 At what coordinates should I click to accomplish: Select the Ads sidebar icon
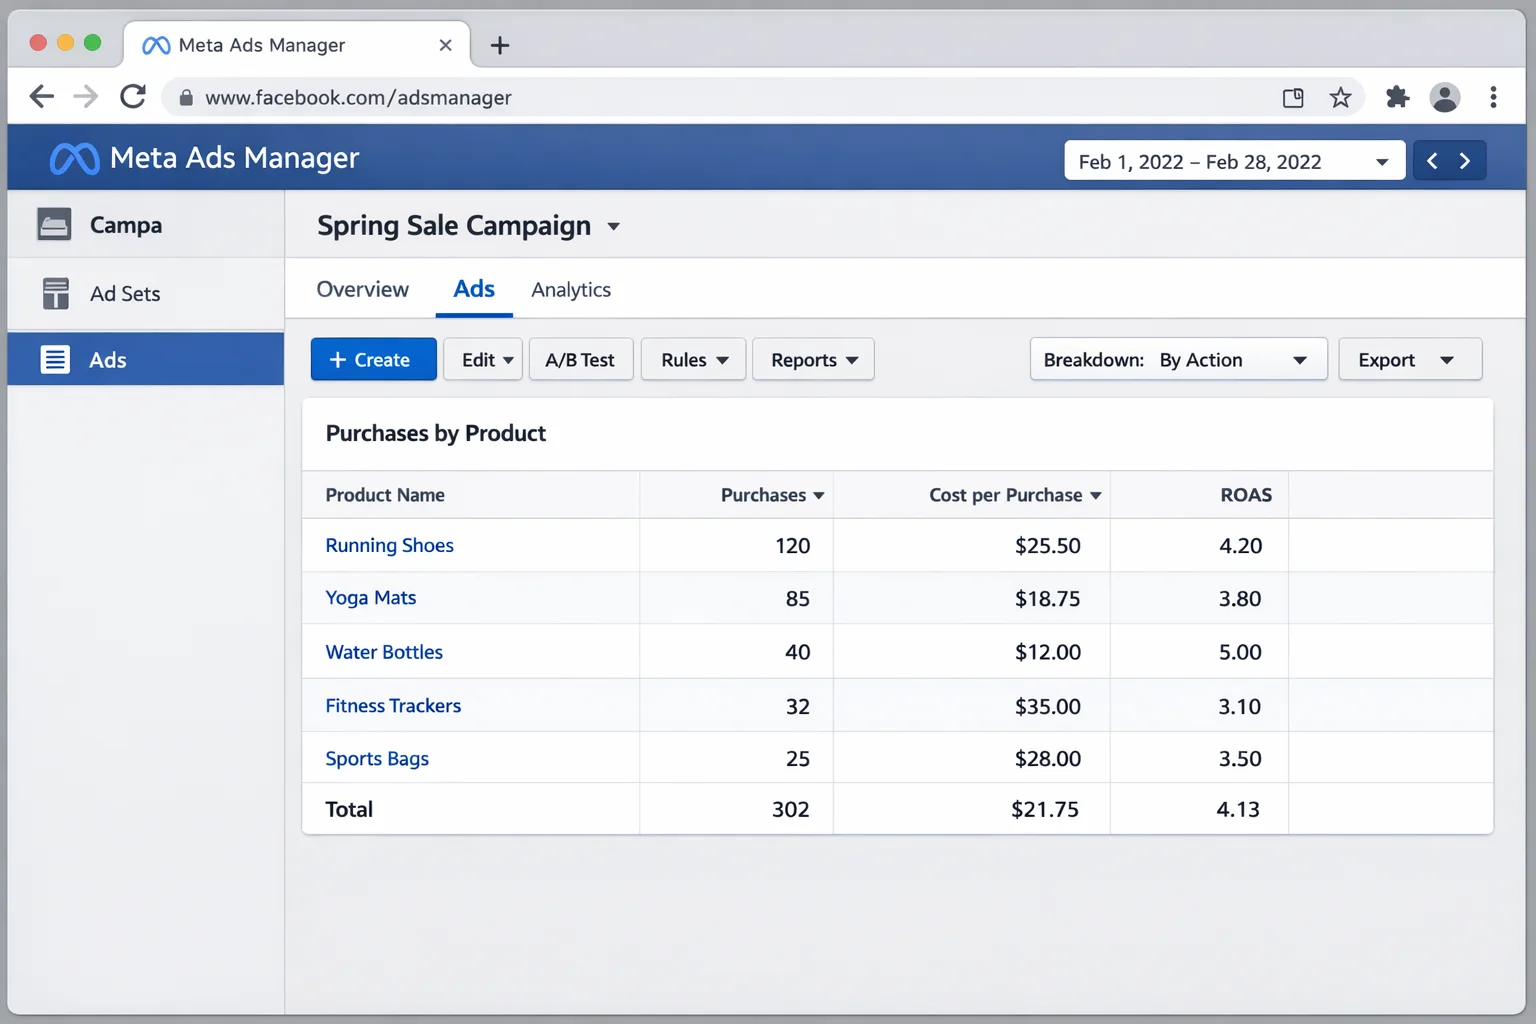pos(56,359)
